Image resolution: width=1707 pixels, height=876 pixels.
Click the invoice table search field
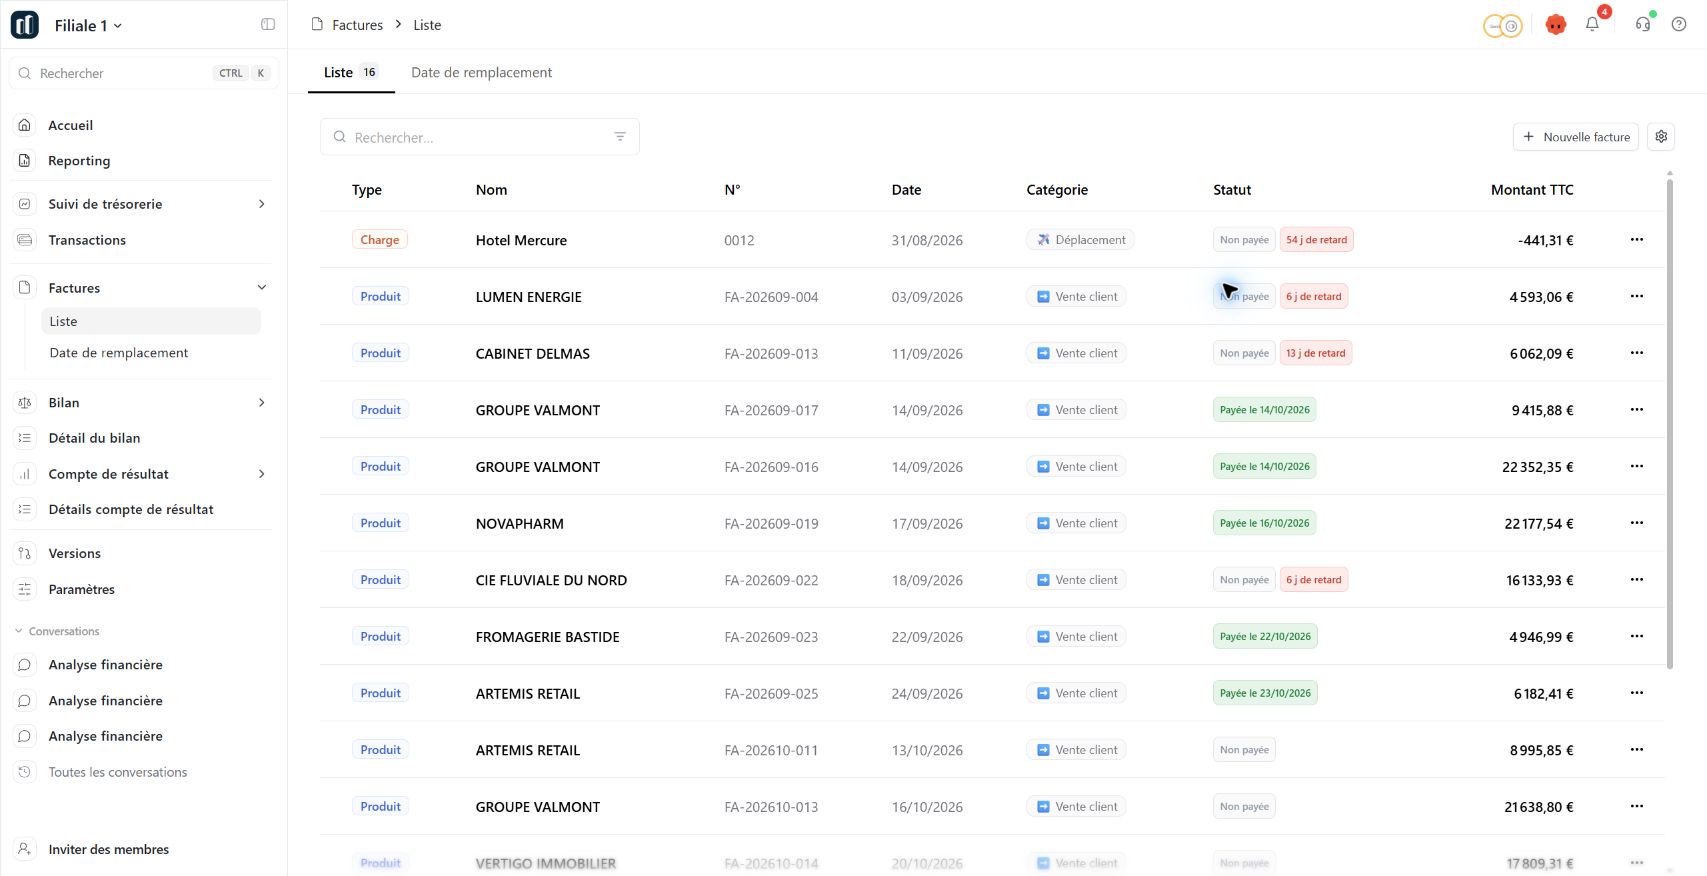point(480,137)
